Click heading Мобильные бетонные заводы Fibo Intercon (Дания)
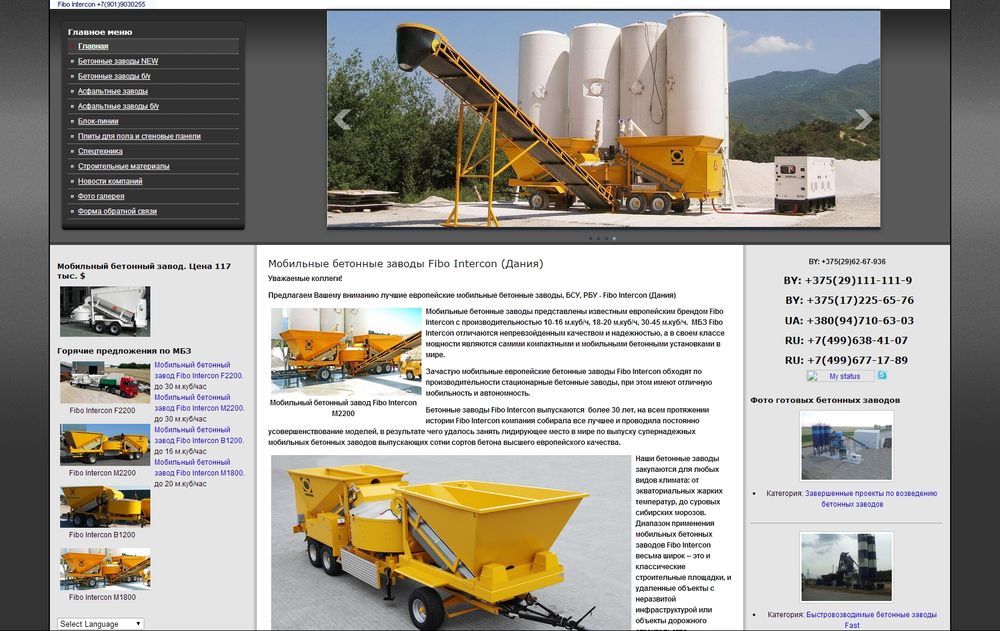 click(406, 264)
